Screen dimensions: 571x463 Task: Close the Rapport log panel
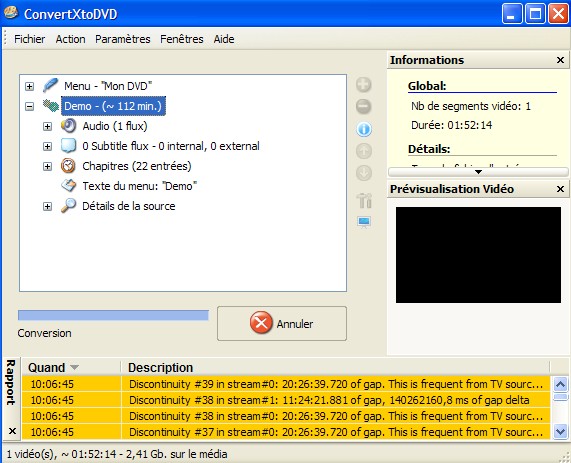[x=12, y=431]
